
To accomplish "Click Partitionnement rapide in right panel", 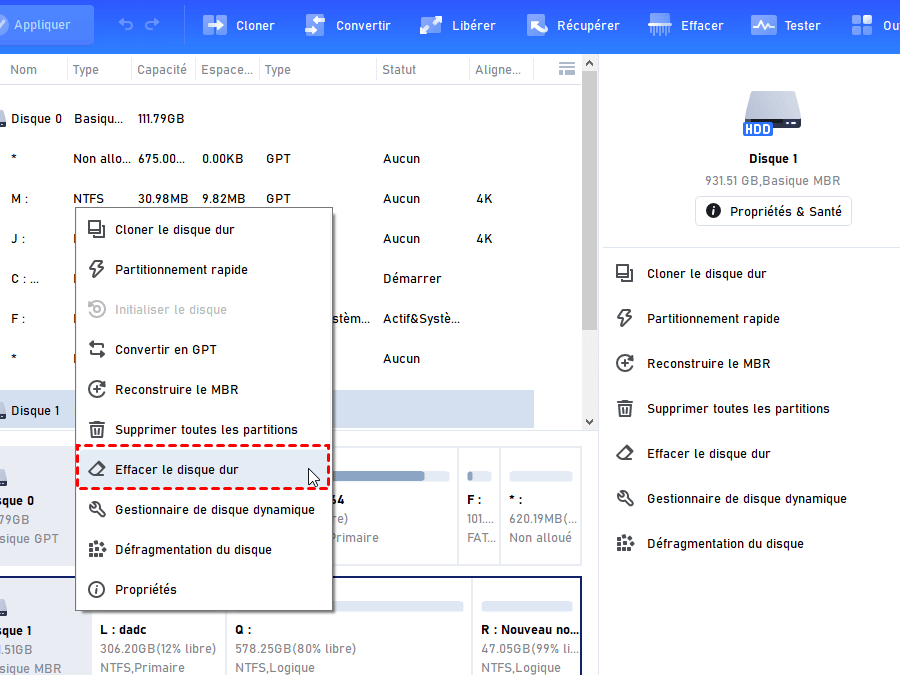I will 713,319.
